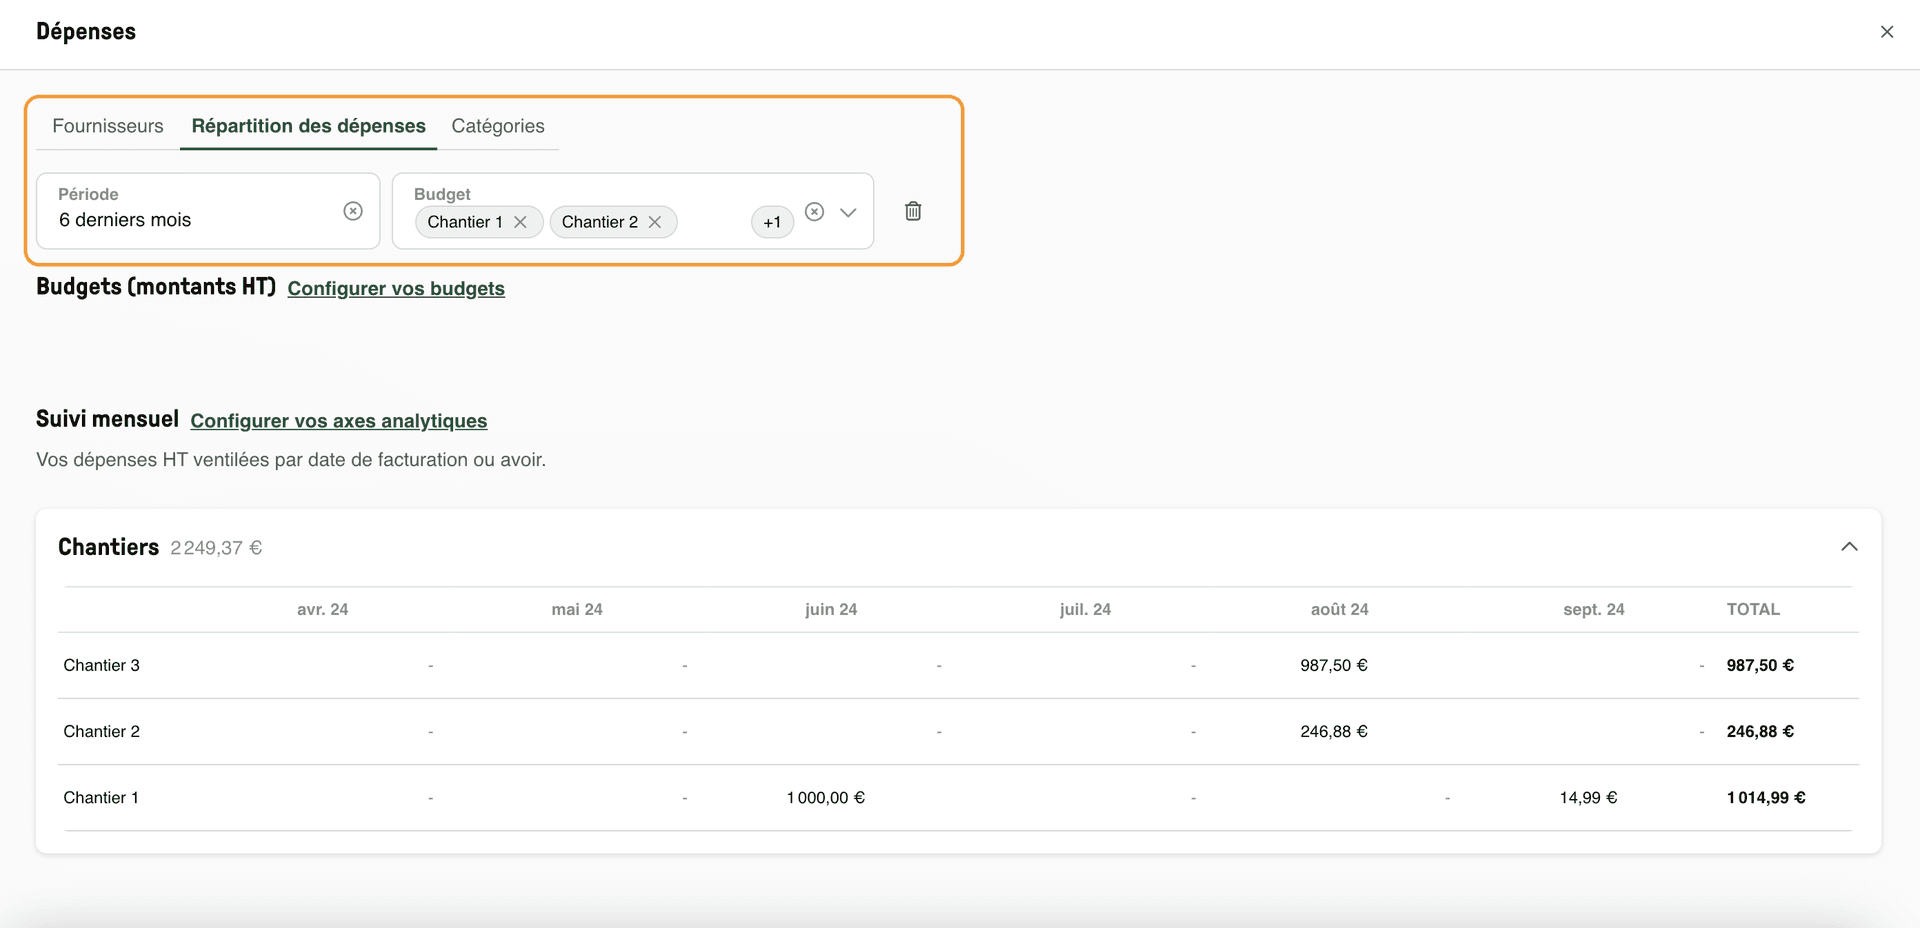The image size is (1920, 928).
Task: Click the Chantier 2 chip label
Action: tap(599, 222)
